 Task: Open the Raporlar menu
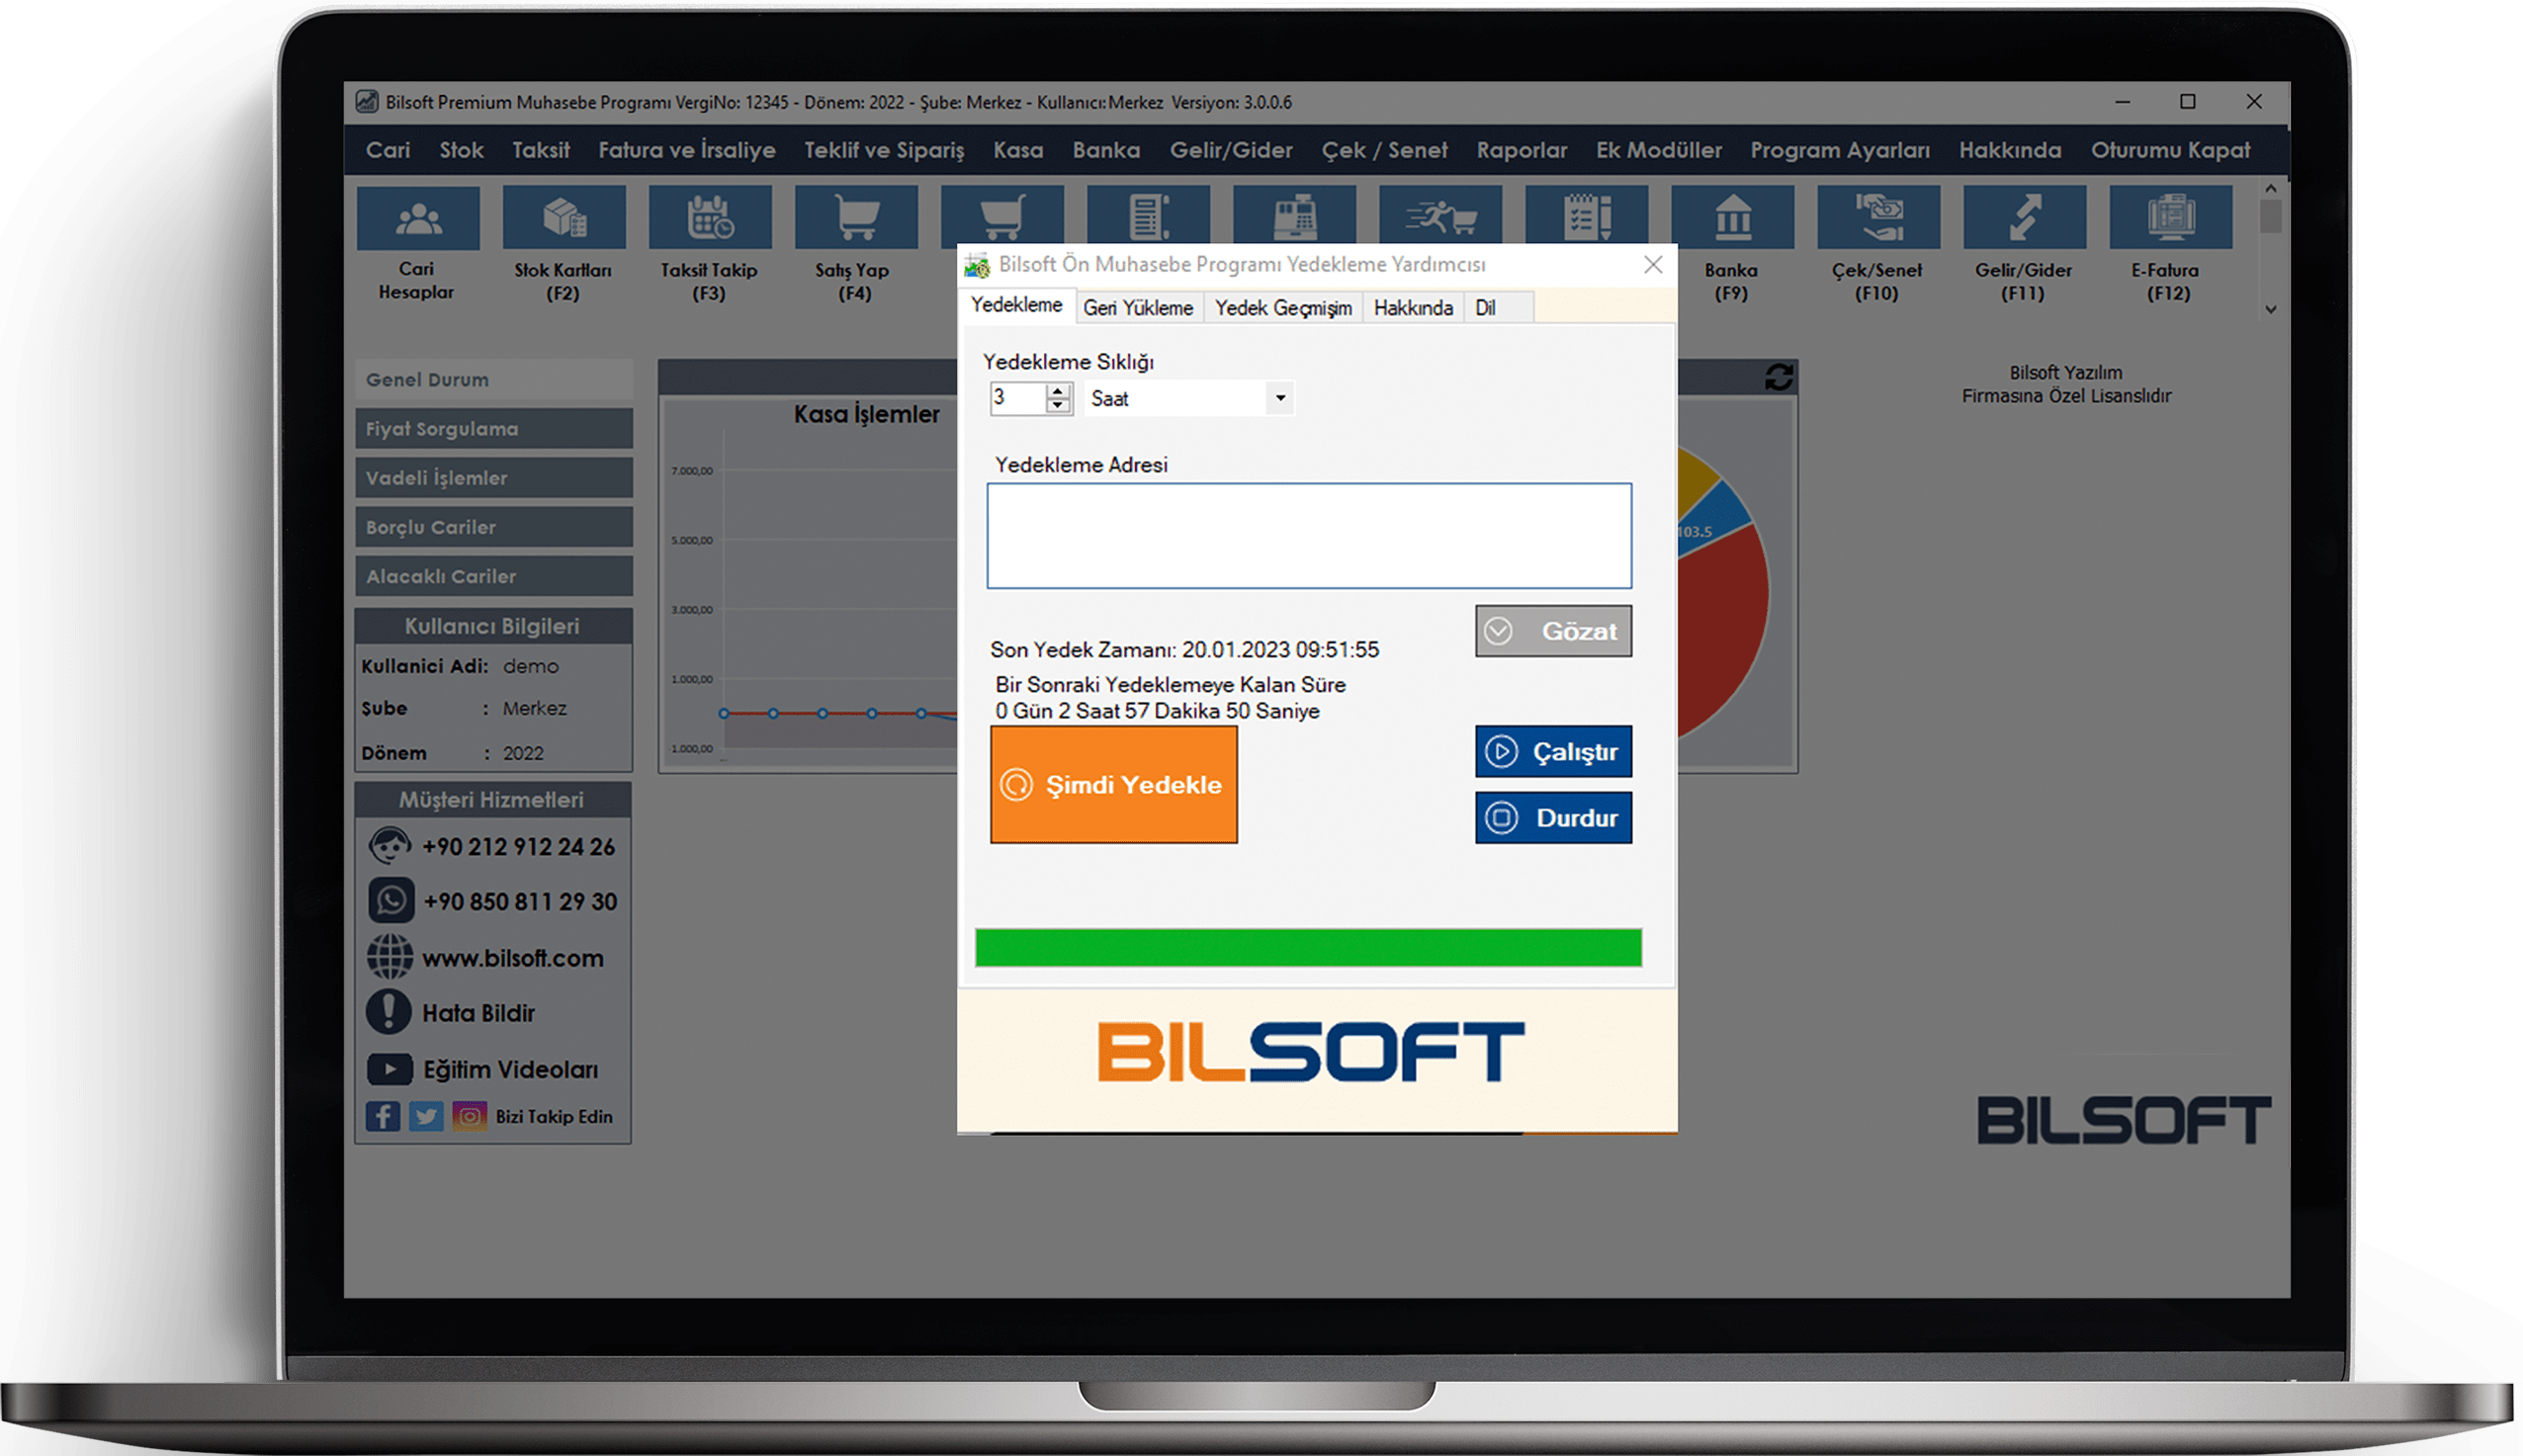[x=1522, y=150]
